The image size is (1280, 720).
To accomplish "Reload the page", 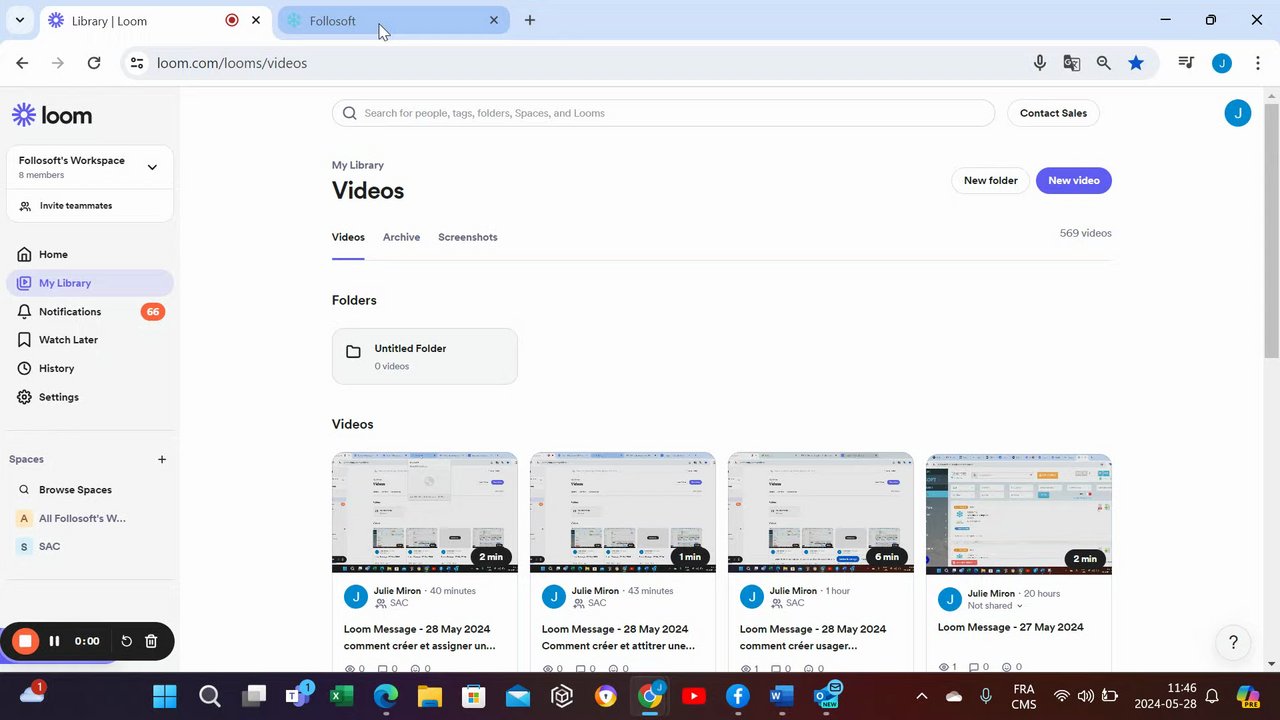I will pyautogui.click(x=94, y=63).
